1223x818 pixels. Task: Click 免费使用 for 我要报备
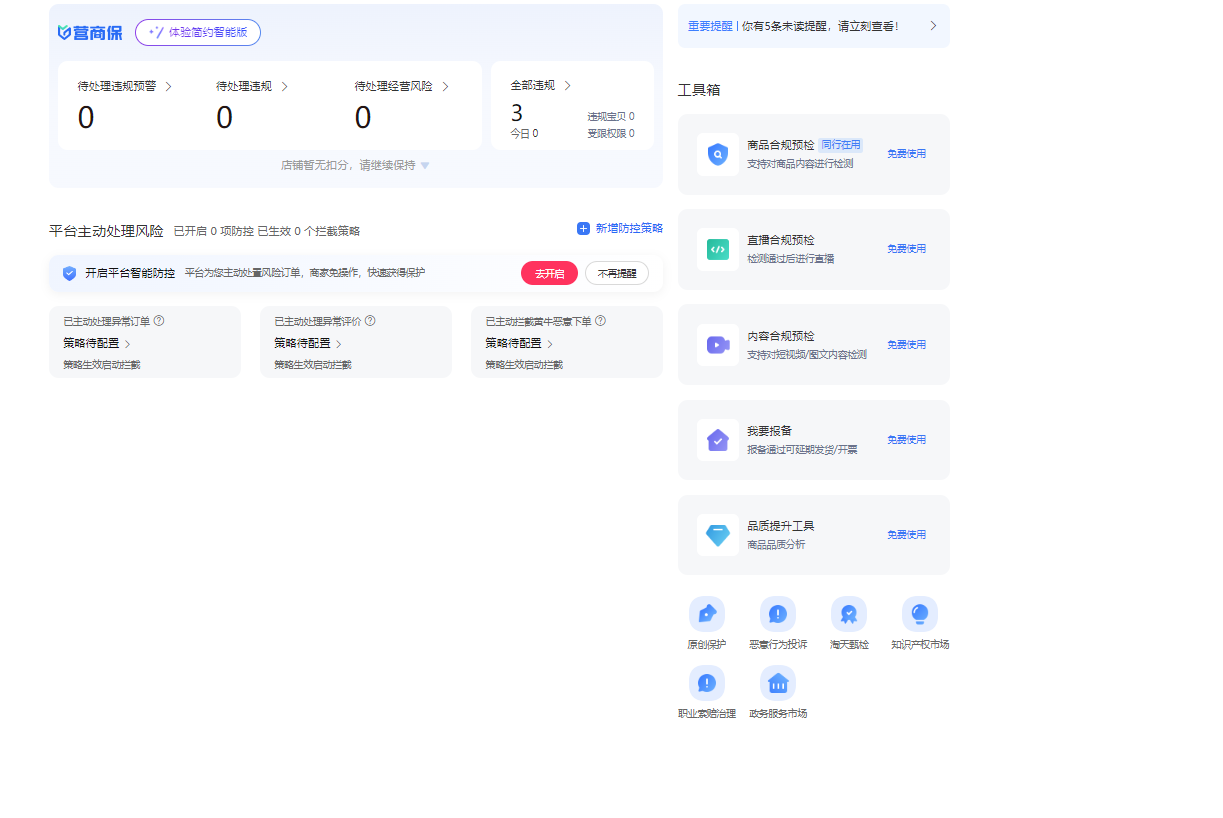click(906, 440)
